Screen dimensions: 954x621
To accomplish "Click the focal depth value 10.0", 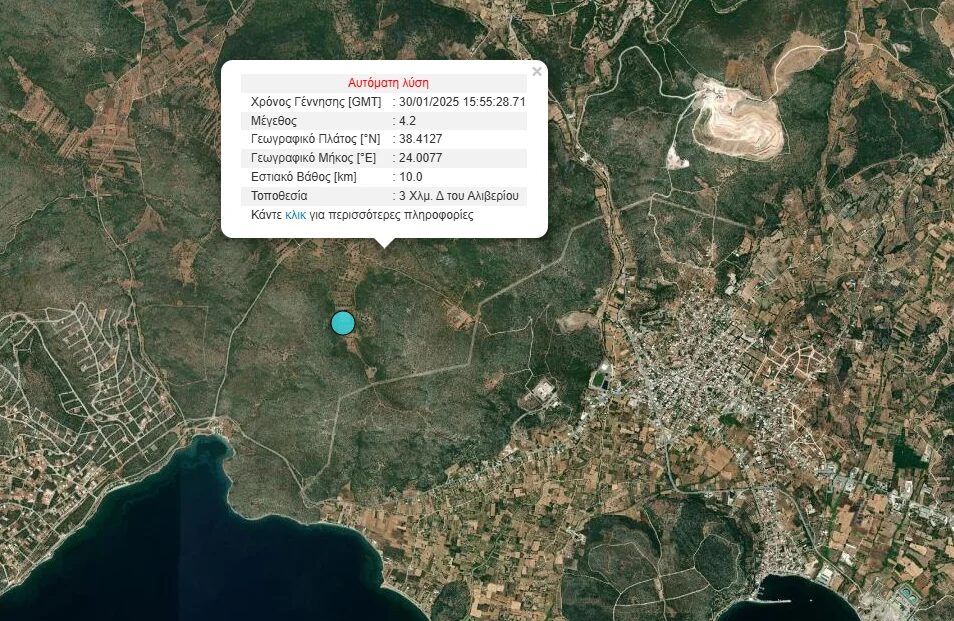I will point(410,177).
